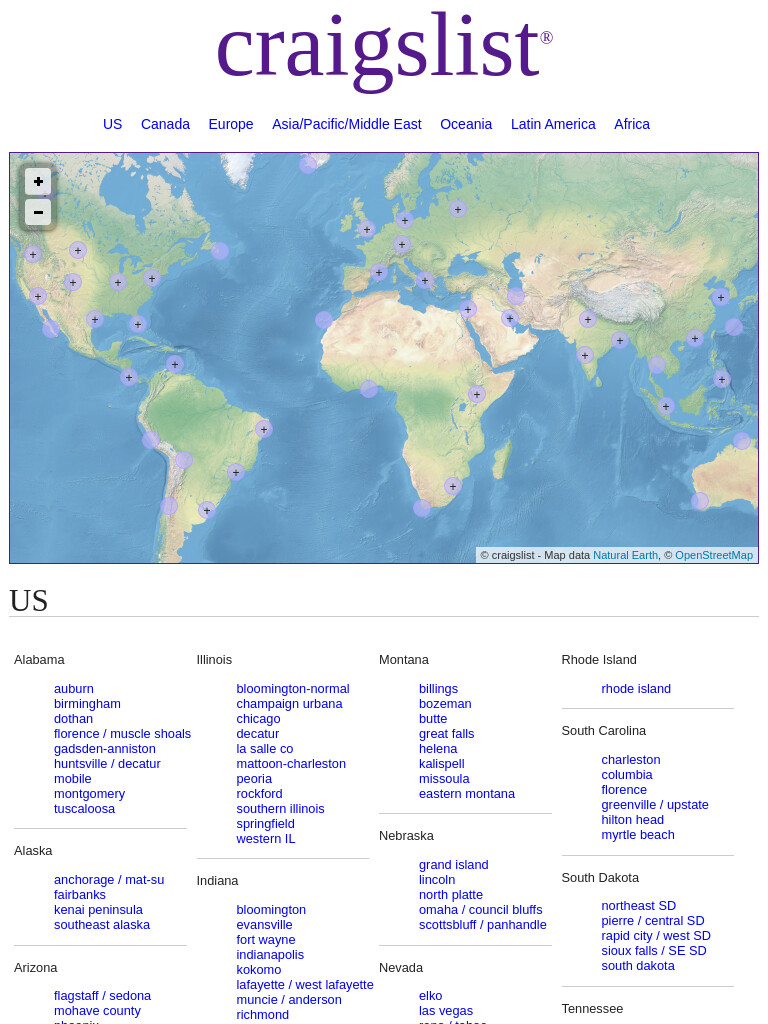Expand map cluster over the Persian Gulf
Image resolution: width=768 pixels, height=1024 pixels.
click(x=510, y=318)
